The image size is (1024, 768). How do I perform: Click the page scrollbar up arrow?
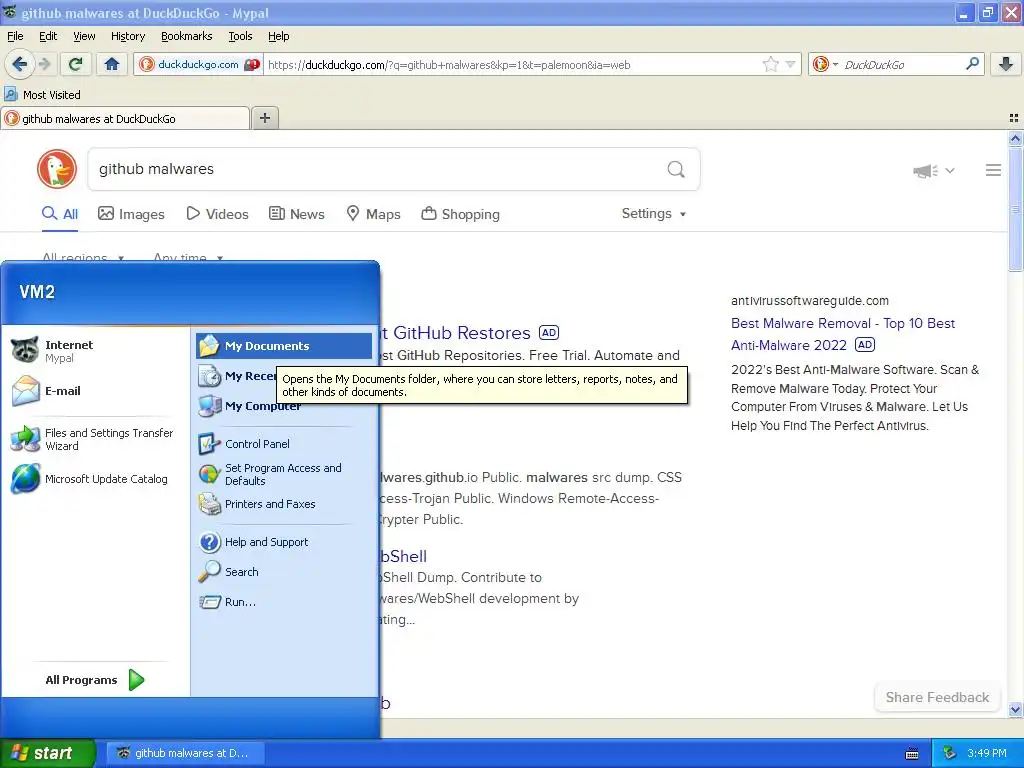1015,138
